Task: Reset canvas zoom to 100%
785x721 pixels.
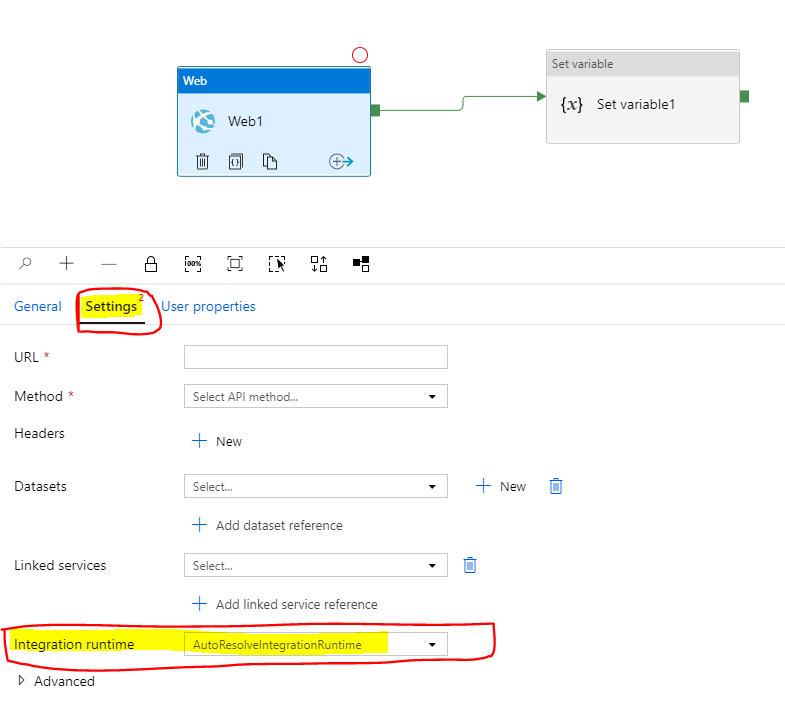Action: [193, 263]
